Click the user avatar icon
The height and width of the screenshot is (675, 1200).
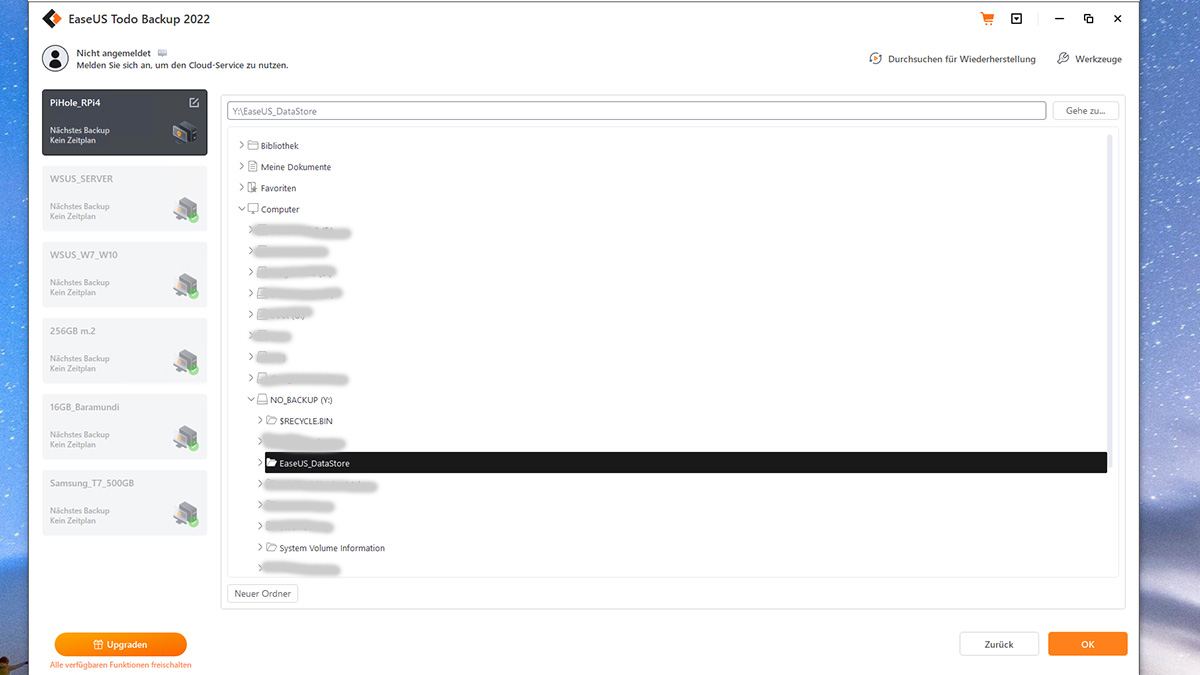(55, 58)
